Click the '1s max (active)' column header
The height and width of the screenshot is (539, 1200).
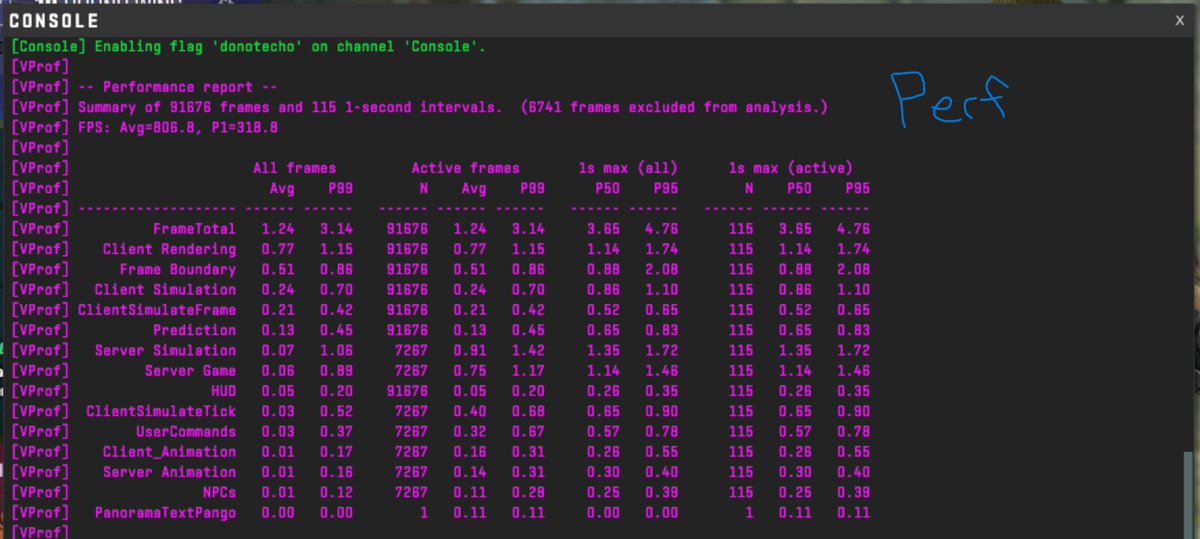coord(790,168)
